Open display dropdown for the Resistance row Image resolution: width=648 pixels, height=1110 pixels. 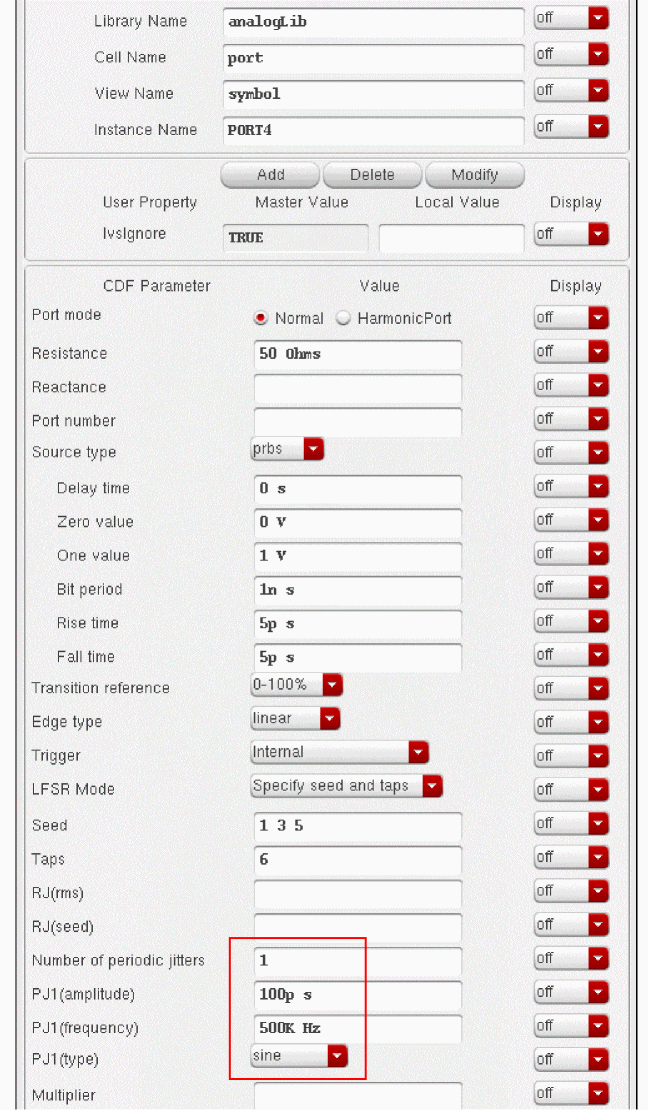click(571, 352)
